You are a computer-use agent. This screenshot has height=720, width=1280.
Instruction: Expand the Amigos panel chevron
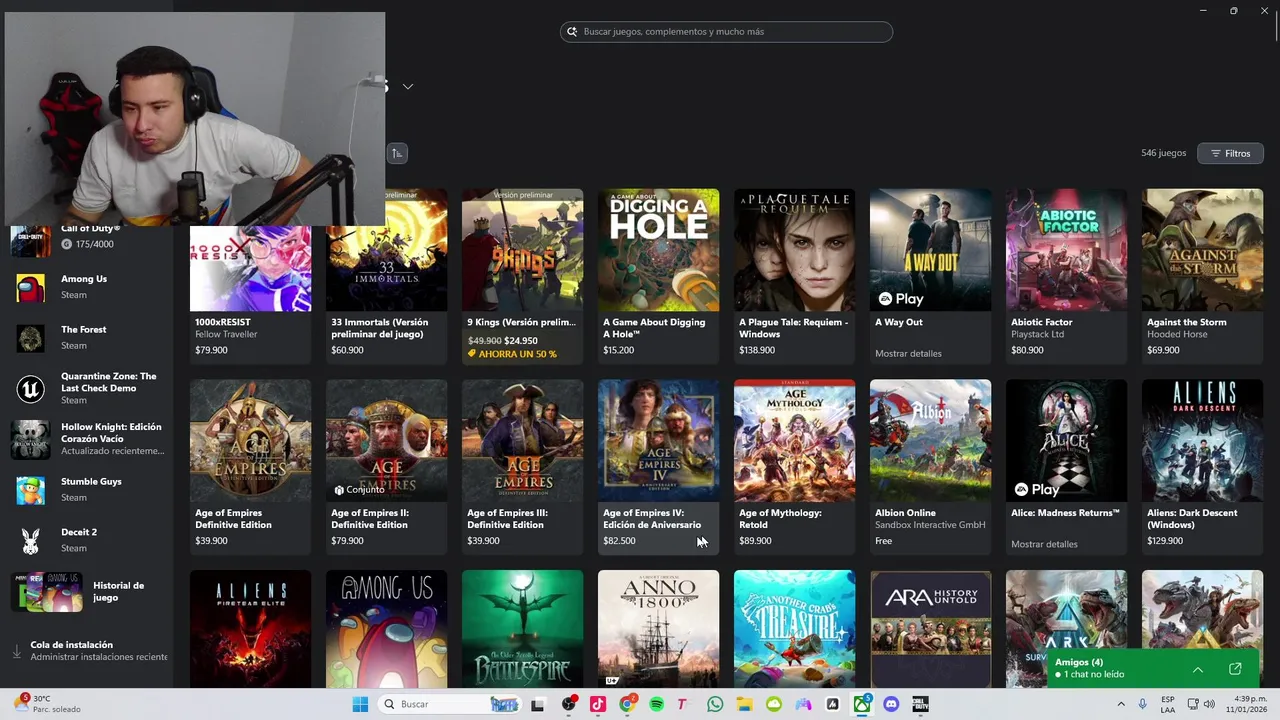(x=1198, y=669)
